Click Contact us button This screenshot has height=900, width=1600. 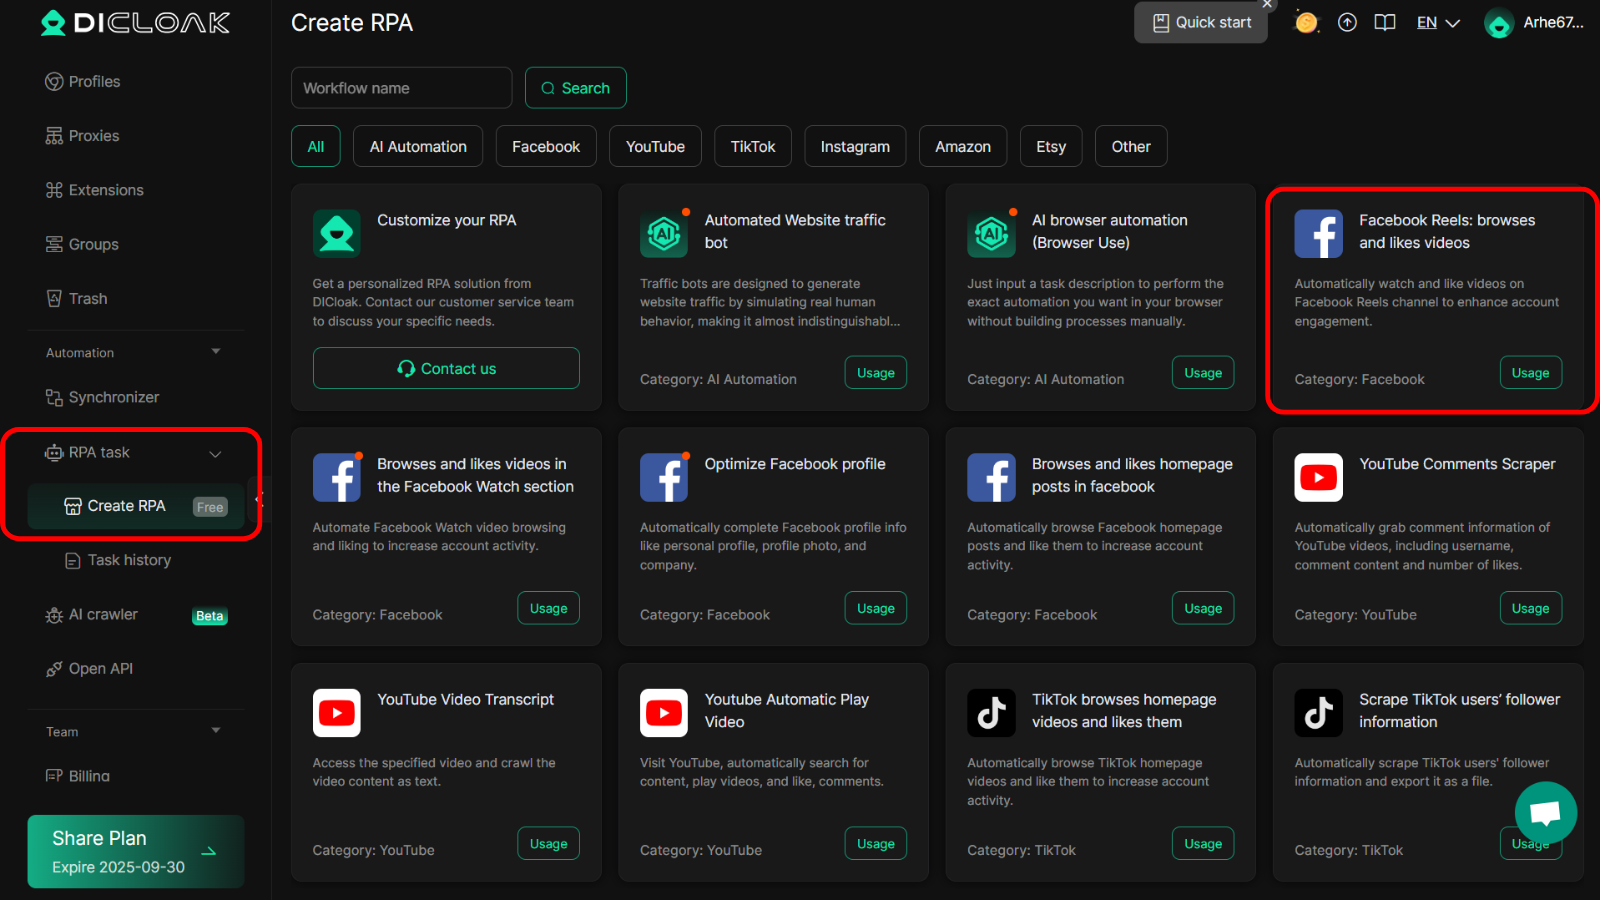coord(446,368)
